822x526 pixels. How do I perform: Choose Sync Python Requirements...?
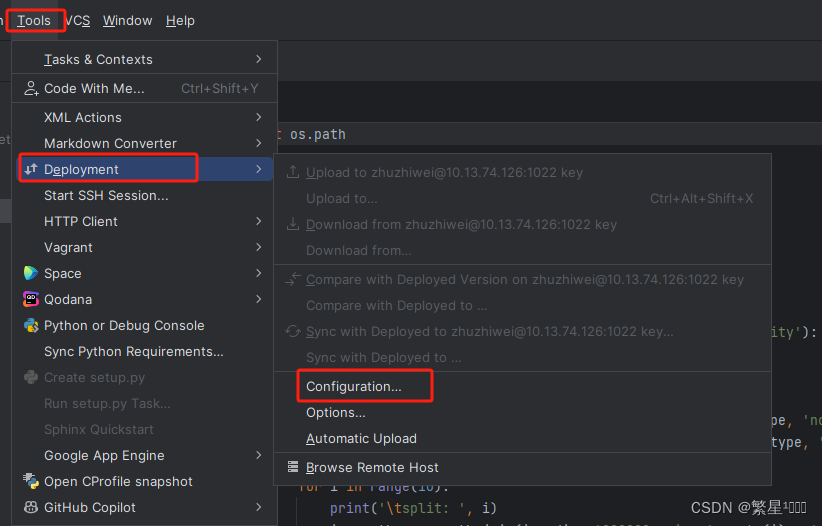[145, 351]
